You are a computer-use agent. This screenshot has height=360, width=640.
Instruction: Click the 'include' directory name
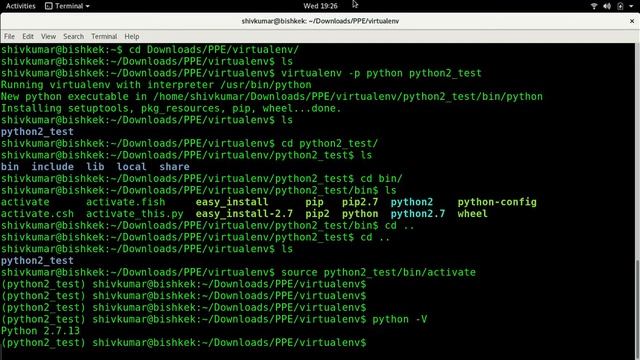click(x=53, y=167)
